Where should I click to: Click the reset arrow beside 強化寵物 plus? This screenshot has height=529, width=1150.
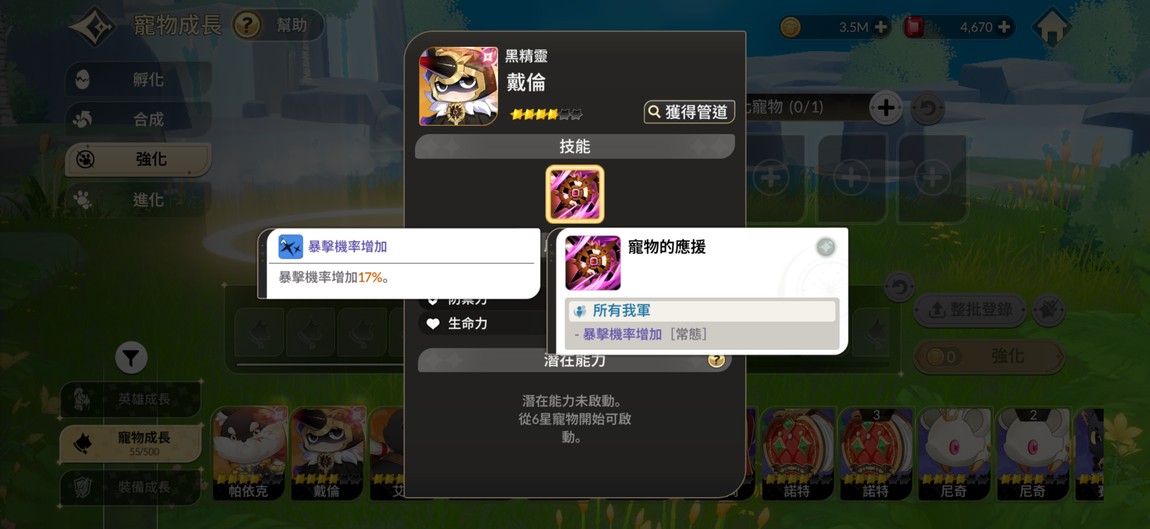927,109
